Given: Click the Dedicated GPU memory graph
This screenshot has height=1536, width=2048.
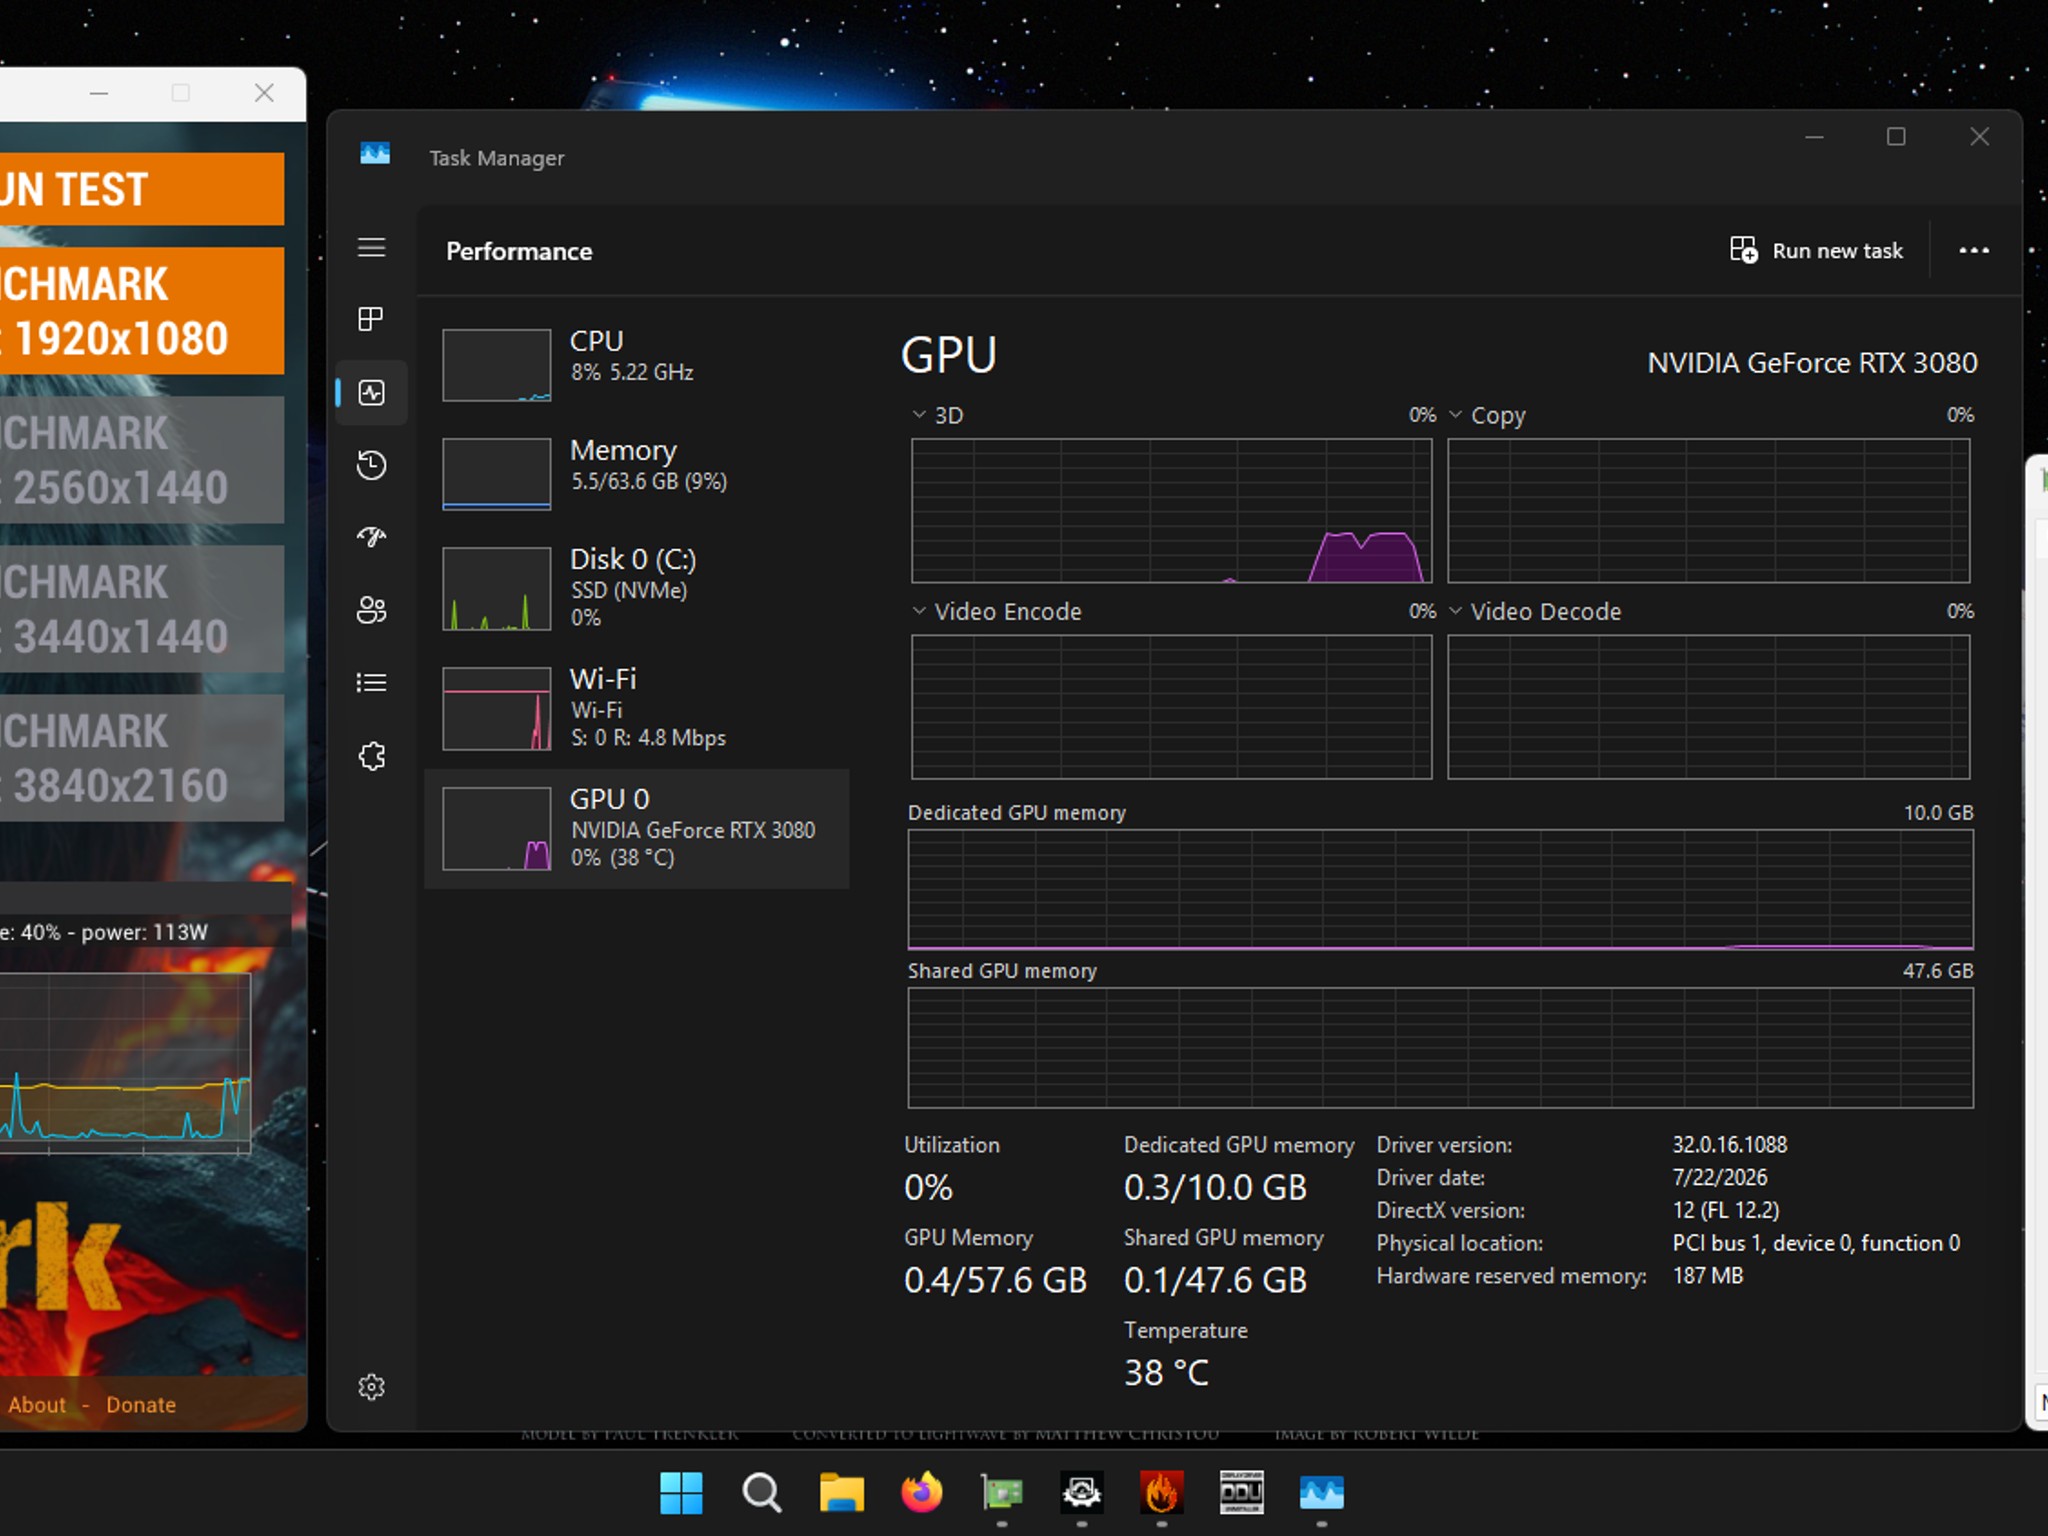Looking at the screenshot, I should point(1440,889).
